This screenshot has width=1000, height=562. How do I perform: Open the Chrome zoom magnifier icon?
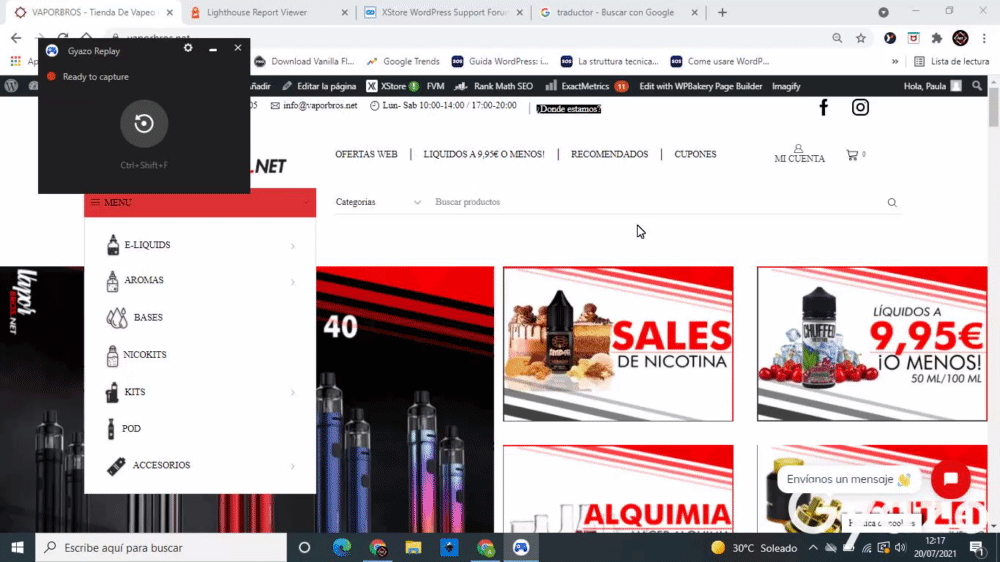[837, 38]
